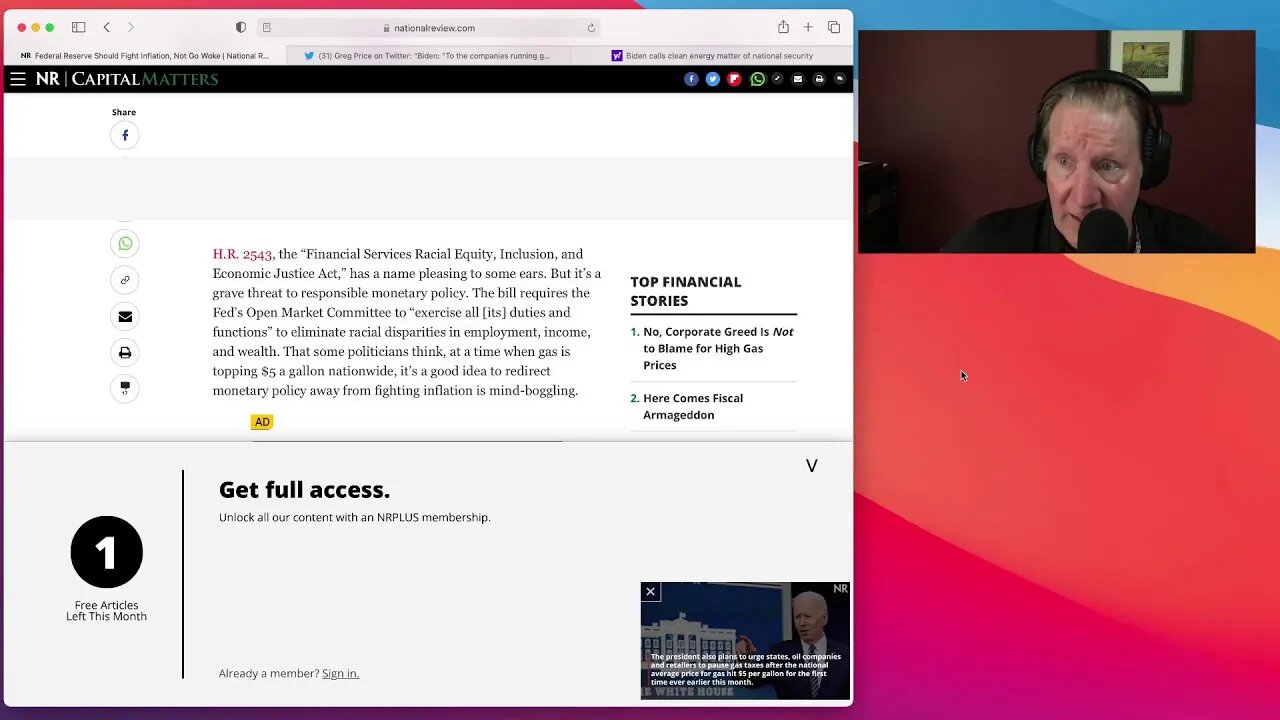This screenshot has width=1280, height=720.
Task: Open the 'Here Comes Fiscal Armageddon' story
Action: point(693,406)
